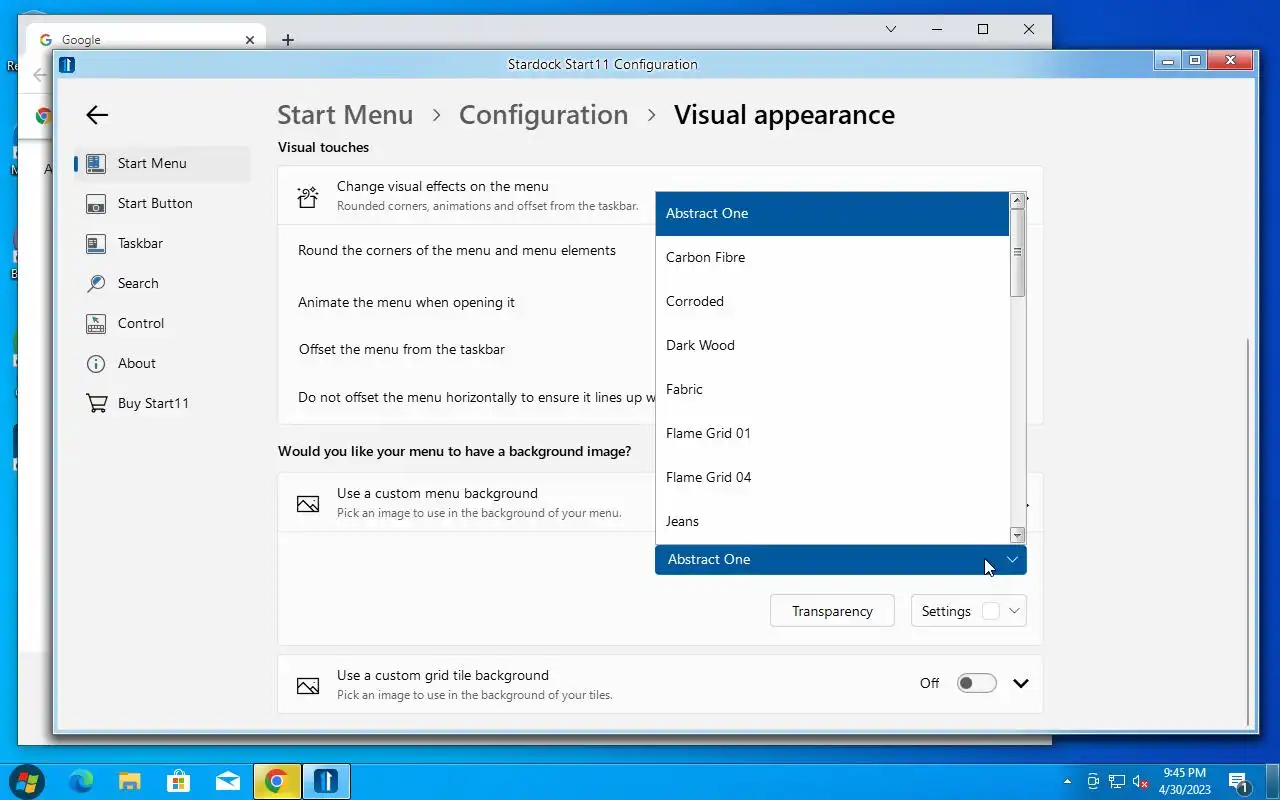
Task: Click the Start Menu breadcrumb link
Action: [345, 115]
